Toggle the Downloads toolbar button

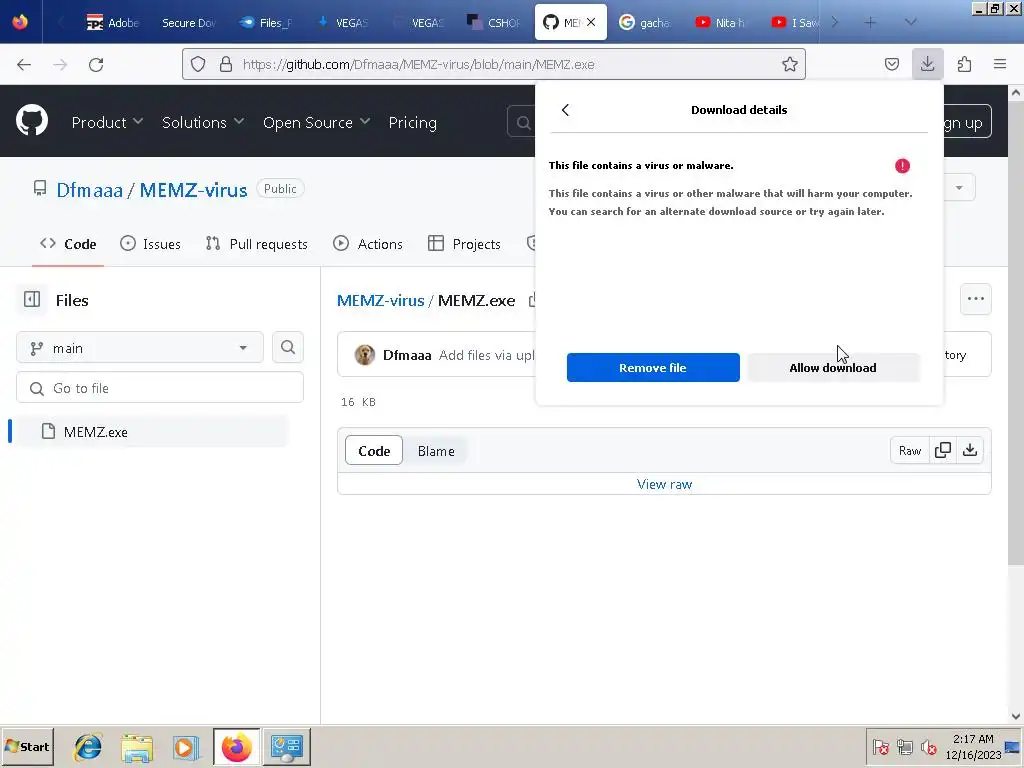pos(927,64)
